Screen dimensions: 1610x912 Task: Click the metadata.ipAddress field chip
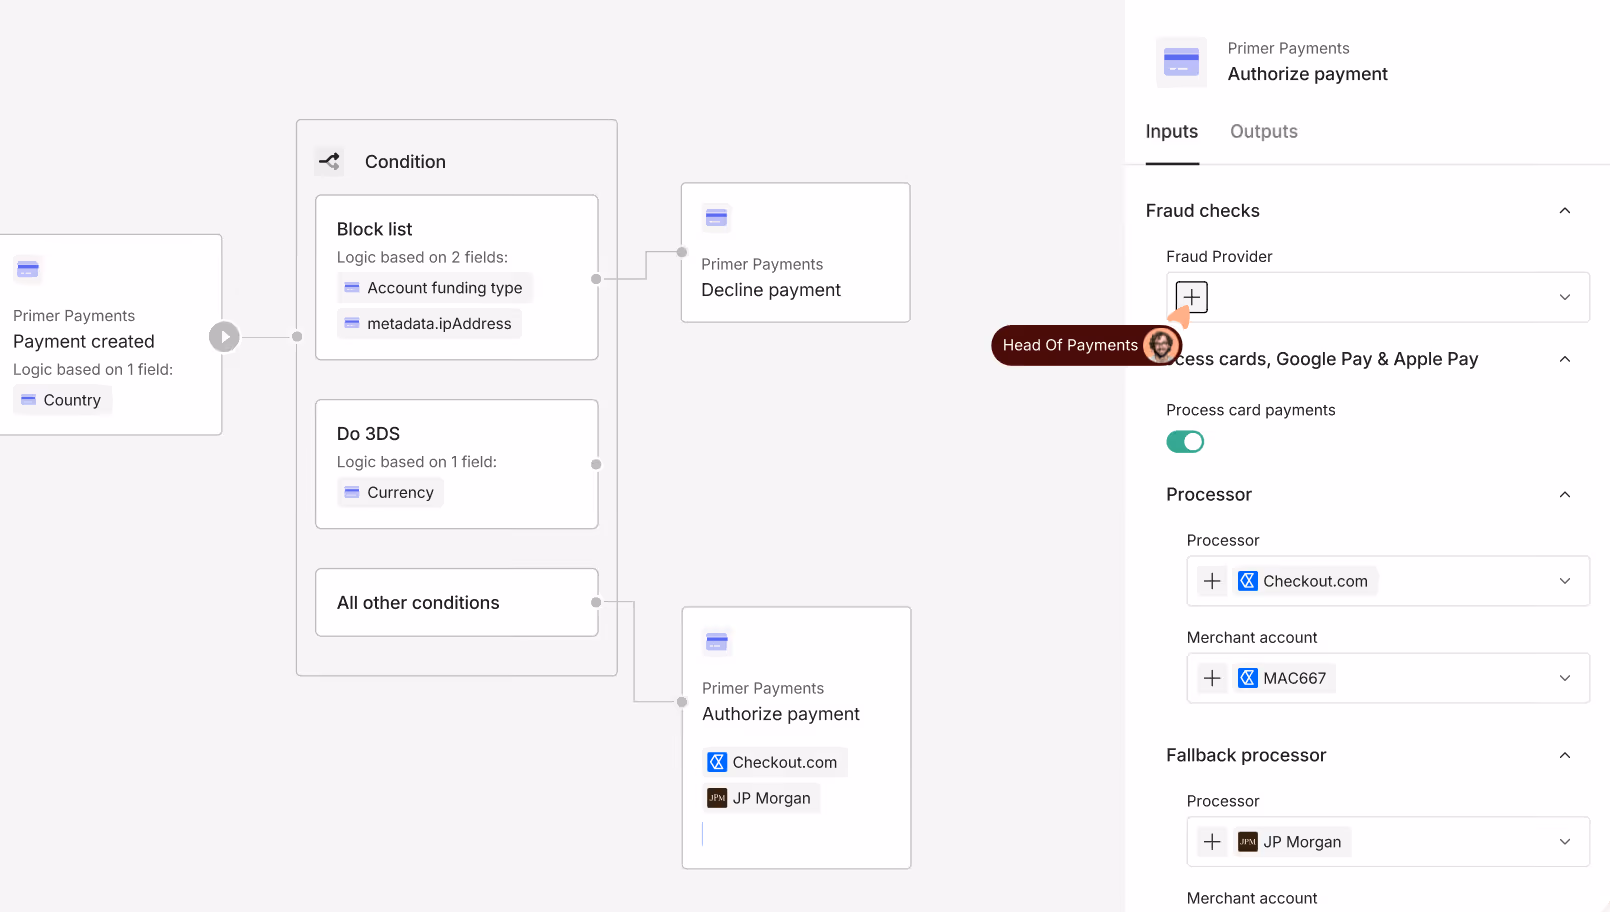click(x=429, y=324)
